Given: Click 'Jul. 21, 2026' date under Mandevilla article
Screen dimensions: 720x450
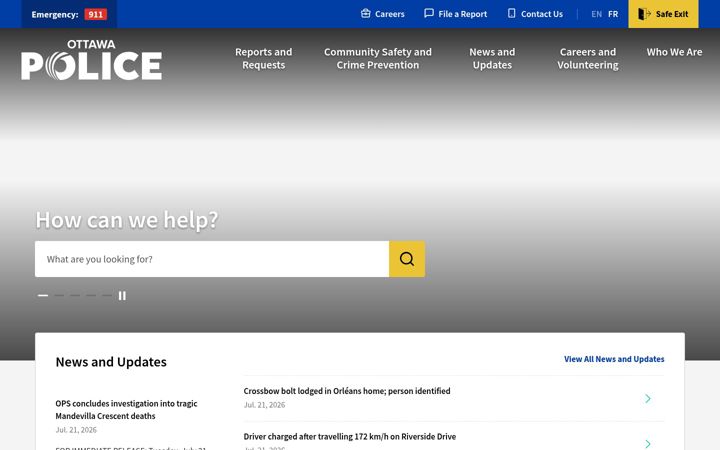Looking at the screenshot, I should tap(76, 430).
